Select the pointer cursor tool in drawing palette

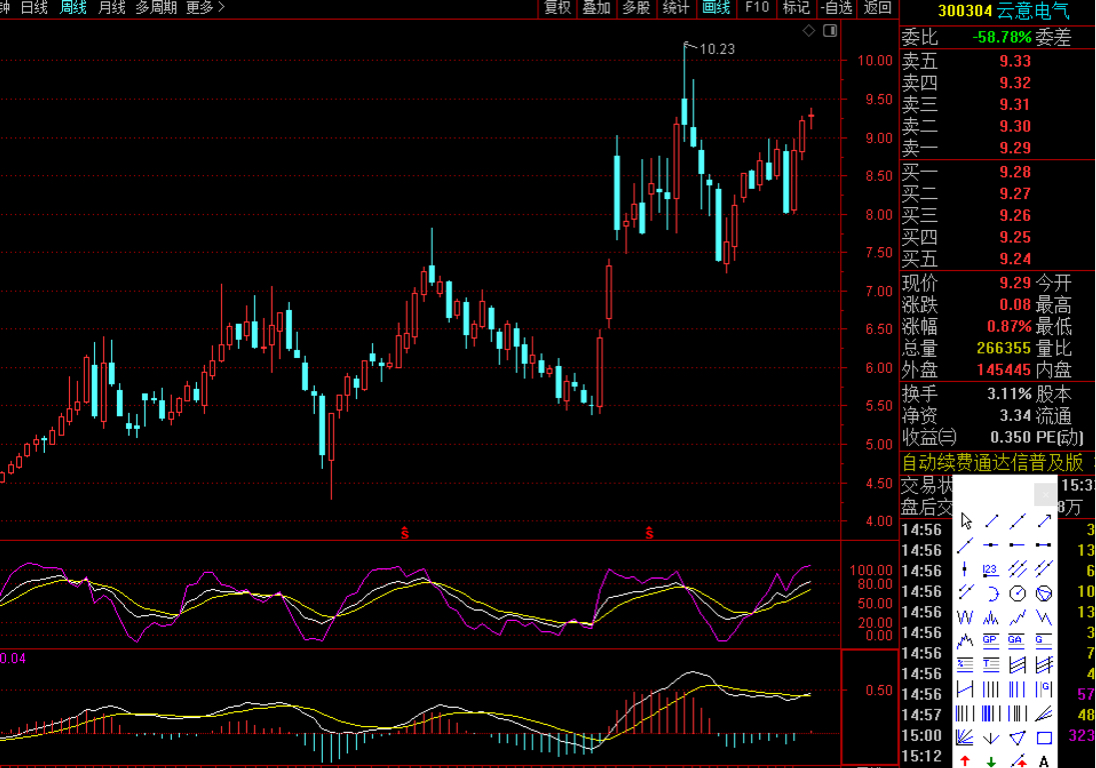click(x=966, y=521)
